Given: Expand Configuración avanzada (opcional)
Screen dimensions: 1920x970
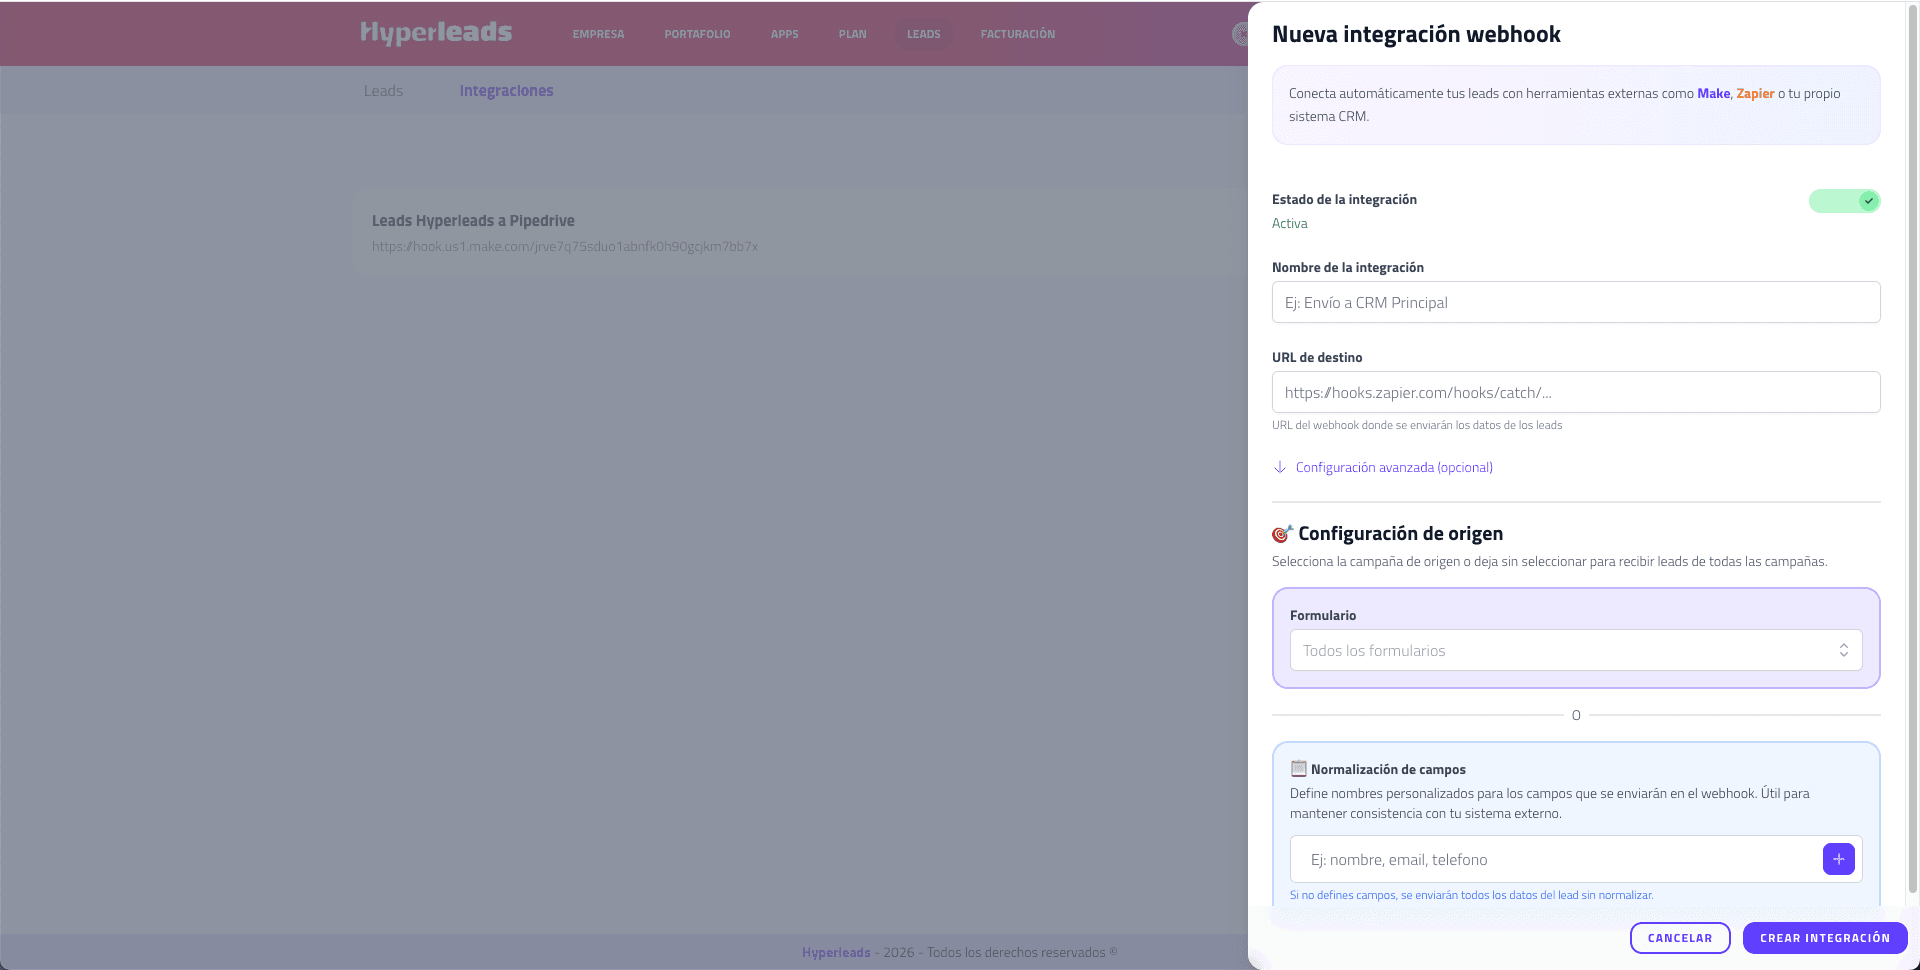Looking at the screenshot, I should click(1393, 467).
